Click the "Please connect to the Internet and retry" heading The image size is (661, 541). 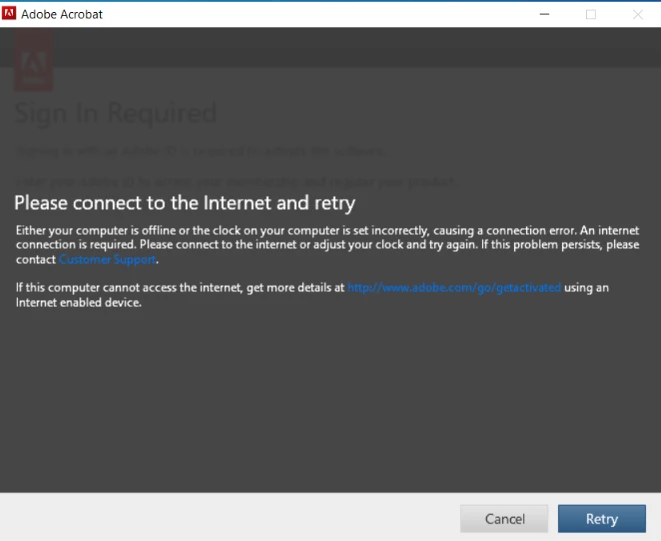click(x=185, y=203)
